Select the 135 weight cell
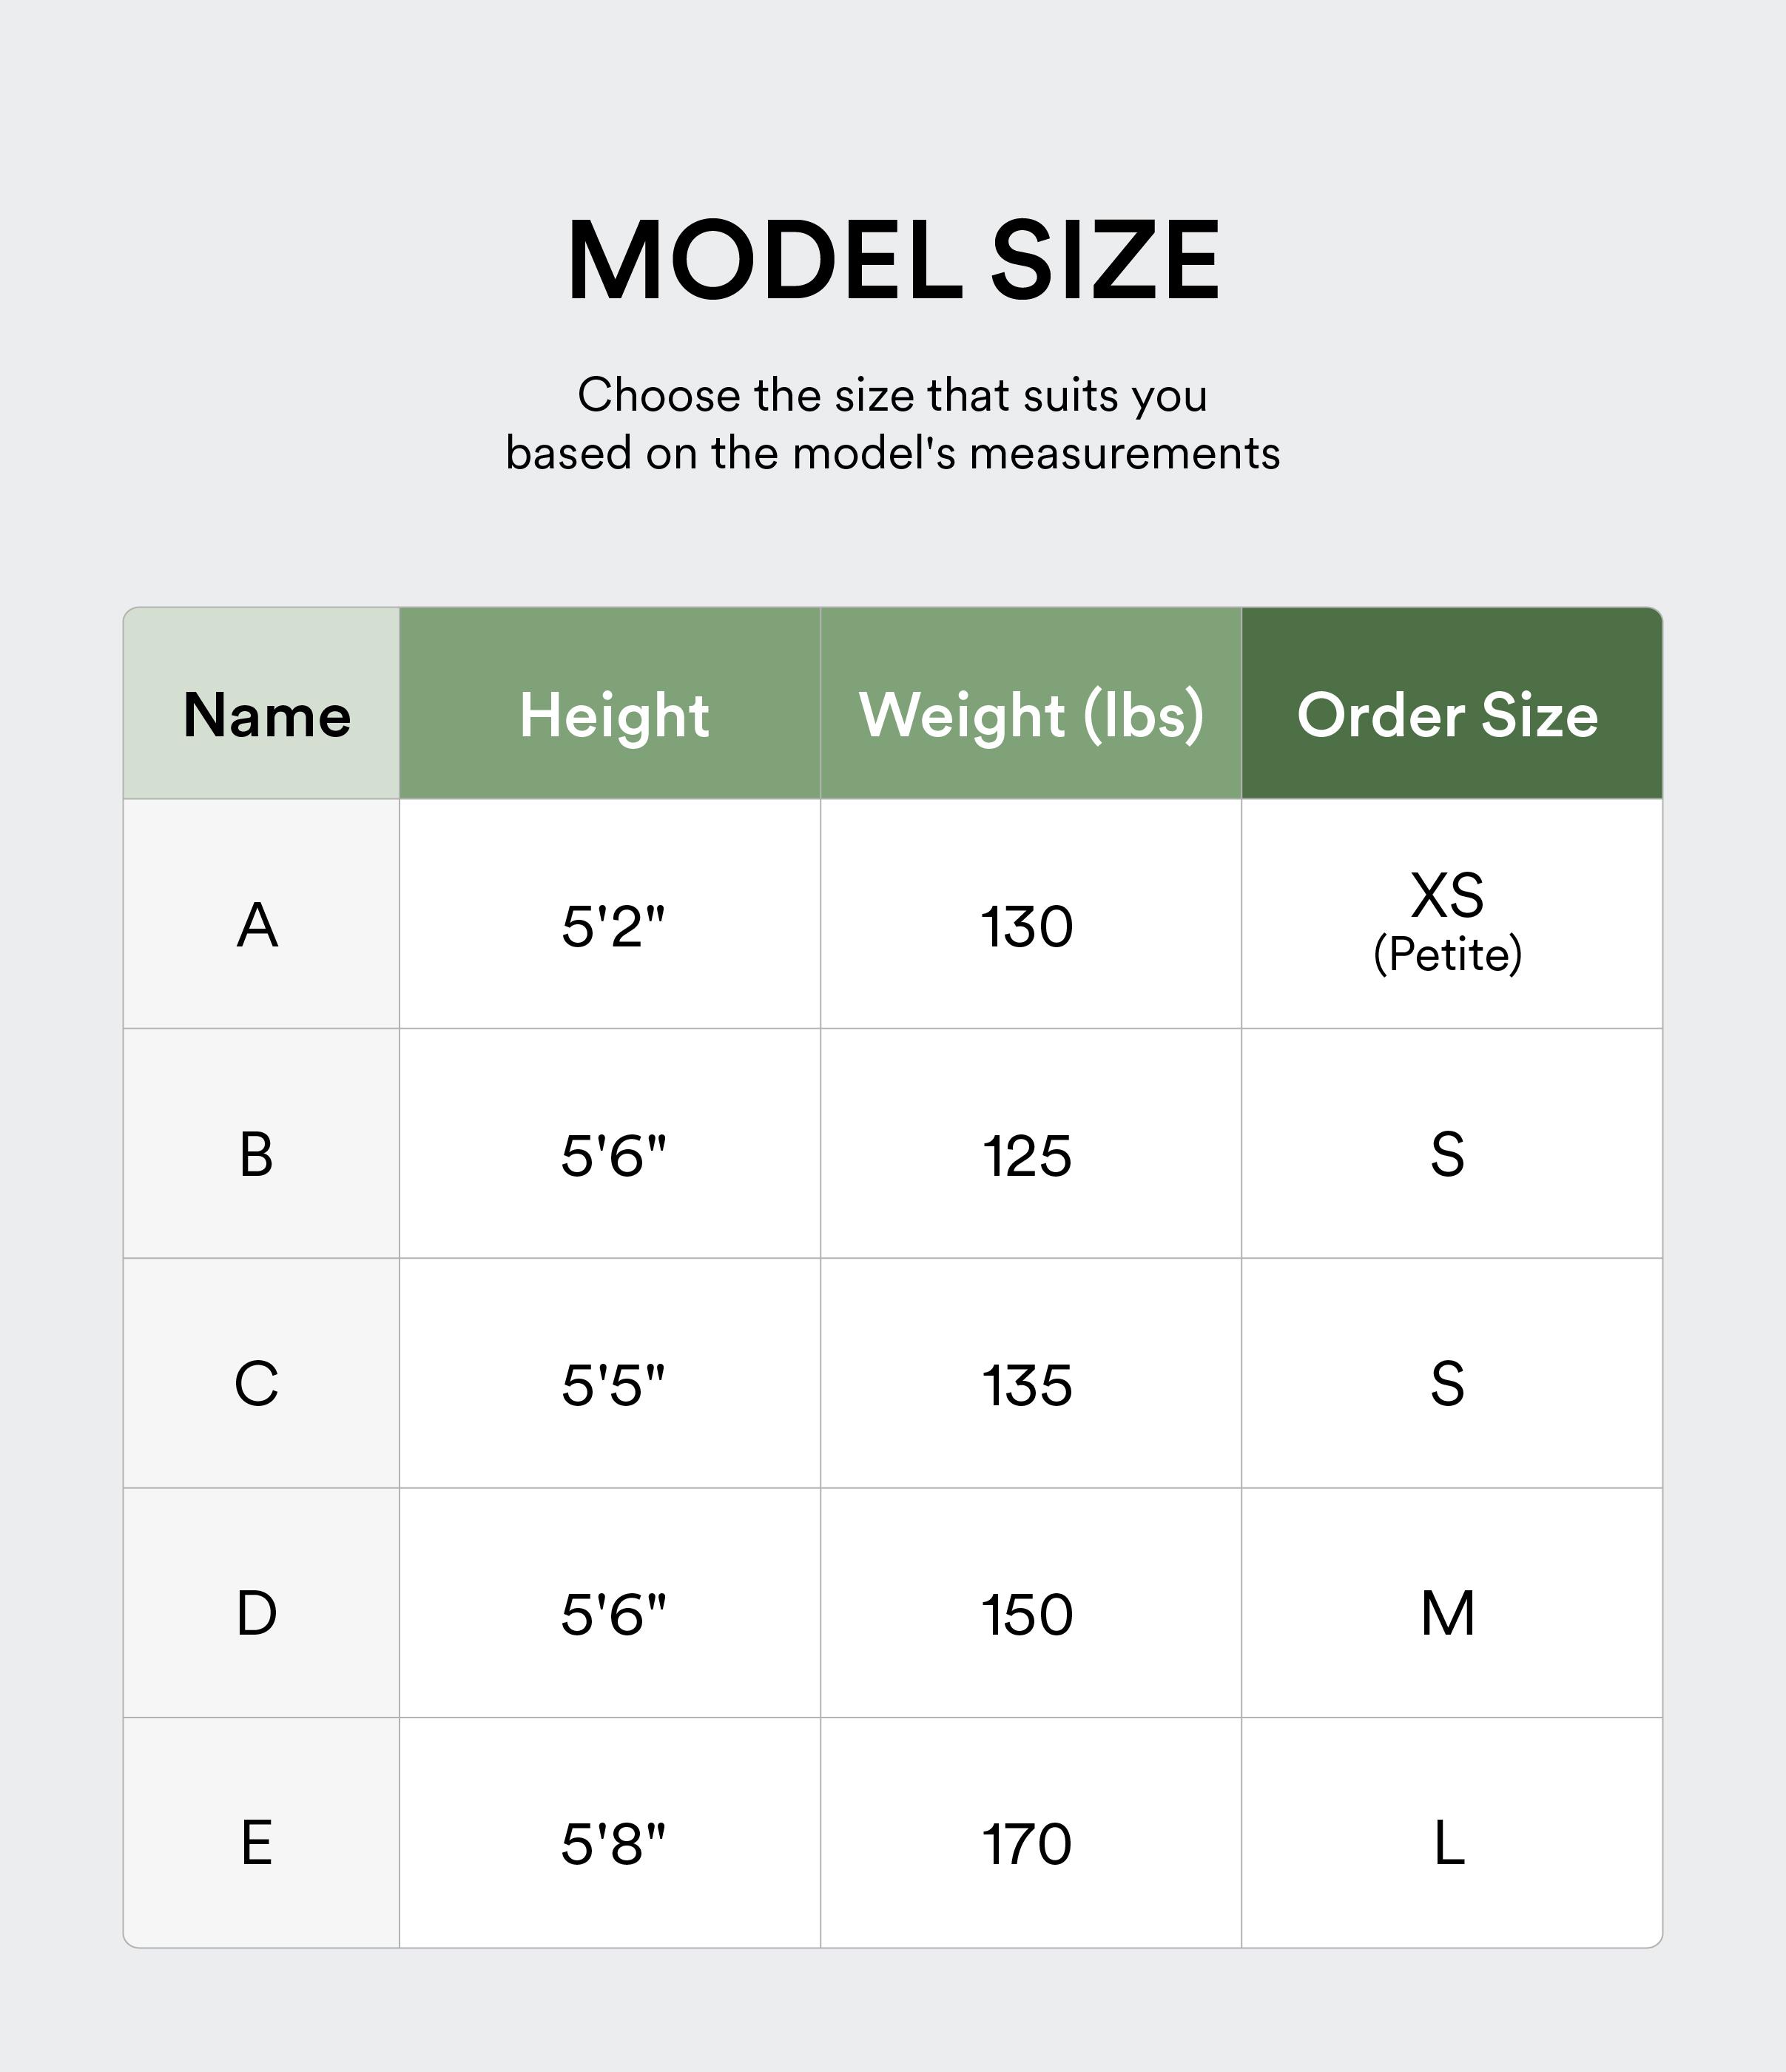 [x=1027, y=1386]
